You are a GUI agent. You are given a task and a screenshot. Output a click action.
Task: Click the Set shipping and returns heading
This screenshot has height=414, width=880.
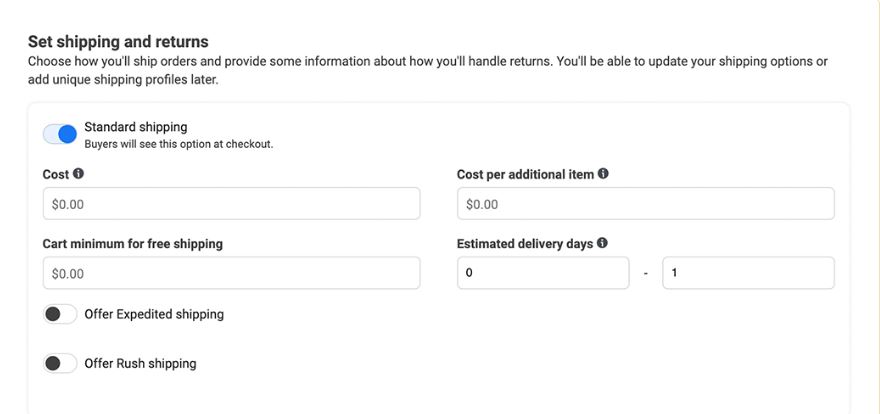point(118,42)
